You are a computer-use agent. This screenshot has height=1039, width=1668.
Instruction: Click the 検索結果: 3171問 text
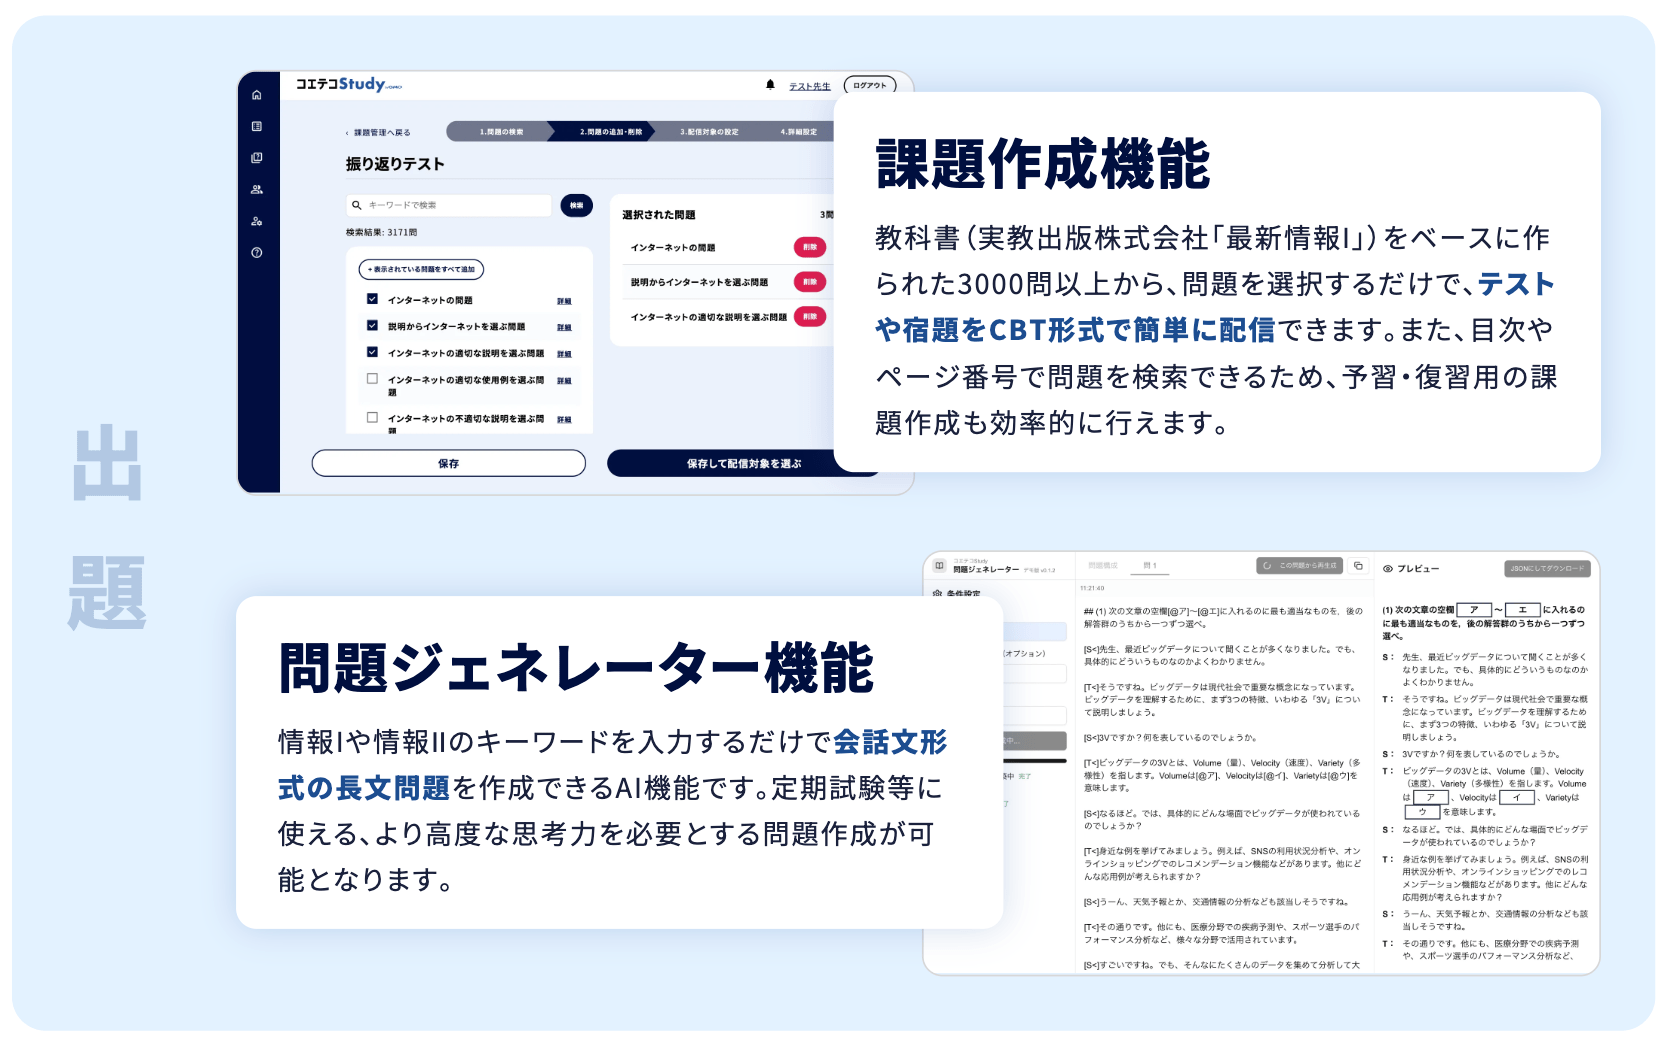[382, 233]
